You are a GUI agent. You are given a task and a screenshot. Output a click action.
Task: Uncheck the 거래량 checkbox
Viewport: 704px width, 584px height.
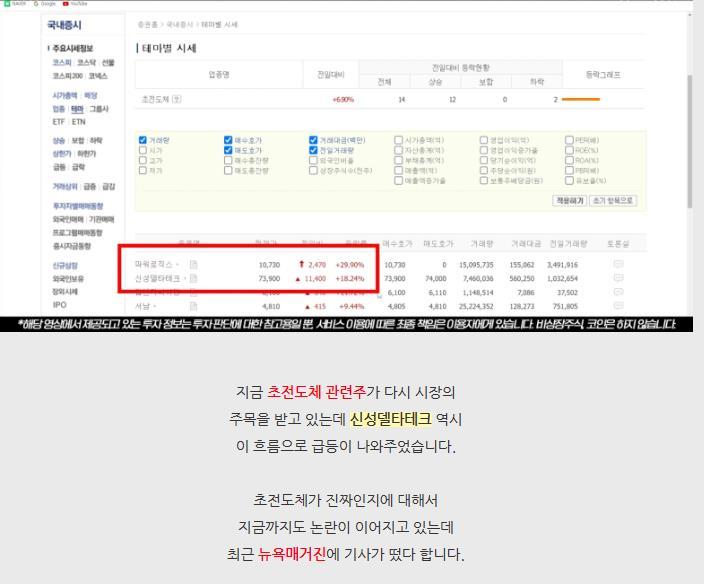coord(143,140)
